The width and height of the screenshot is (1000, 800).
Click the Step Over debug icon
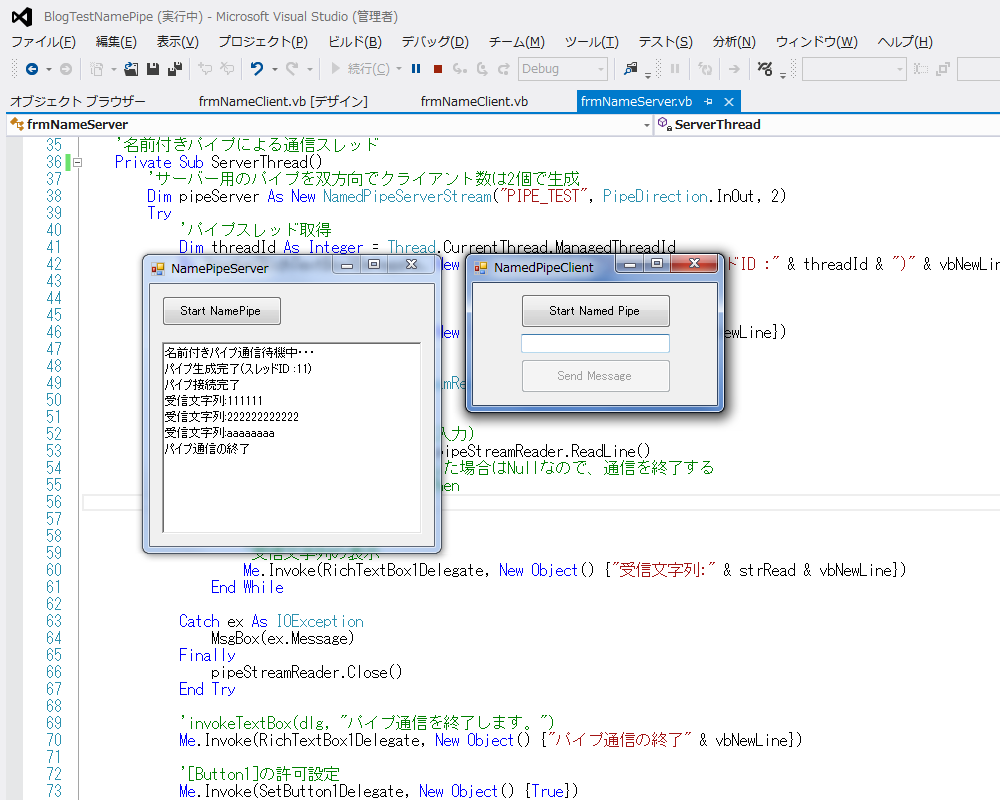point(482,68)
